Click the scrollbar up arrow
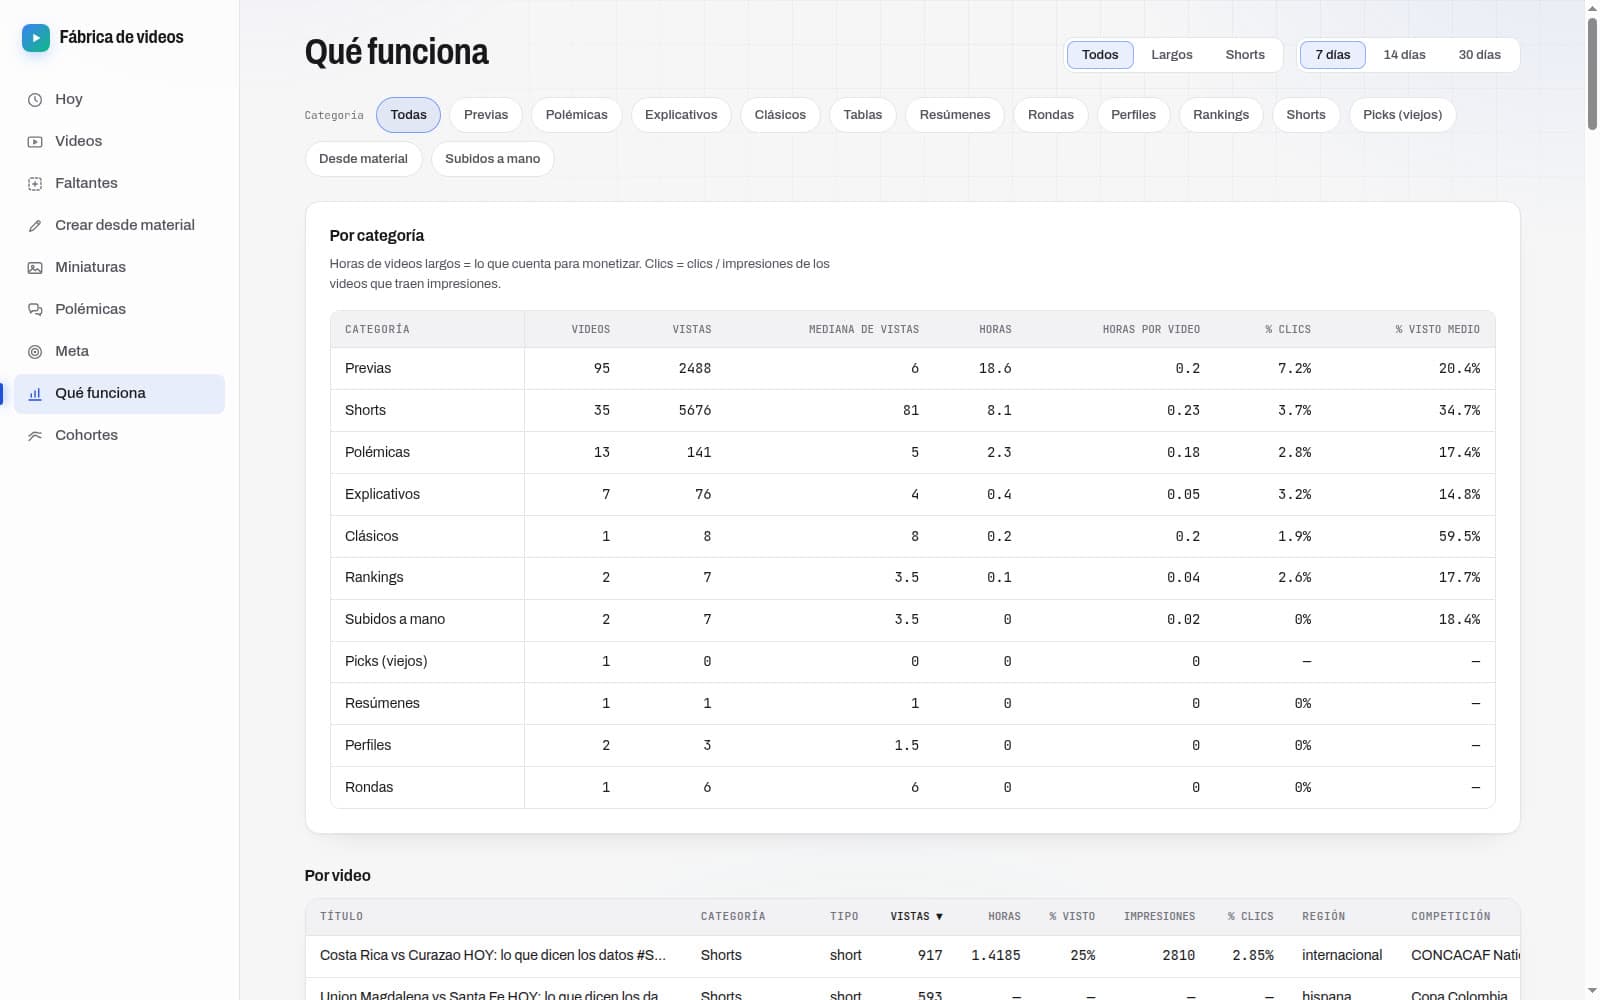 (x=1592, y=8)
